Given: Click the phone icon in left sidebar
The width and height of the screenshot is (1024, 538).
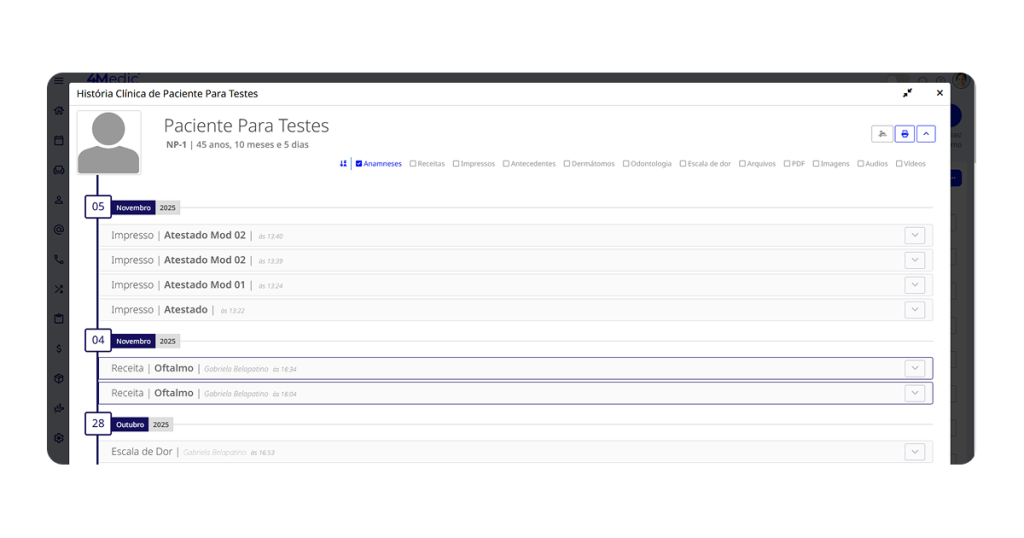Looking at the screenshot, I should click(59, 259).
